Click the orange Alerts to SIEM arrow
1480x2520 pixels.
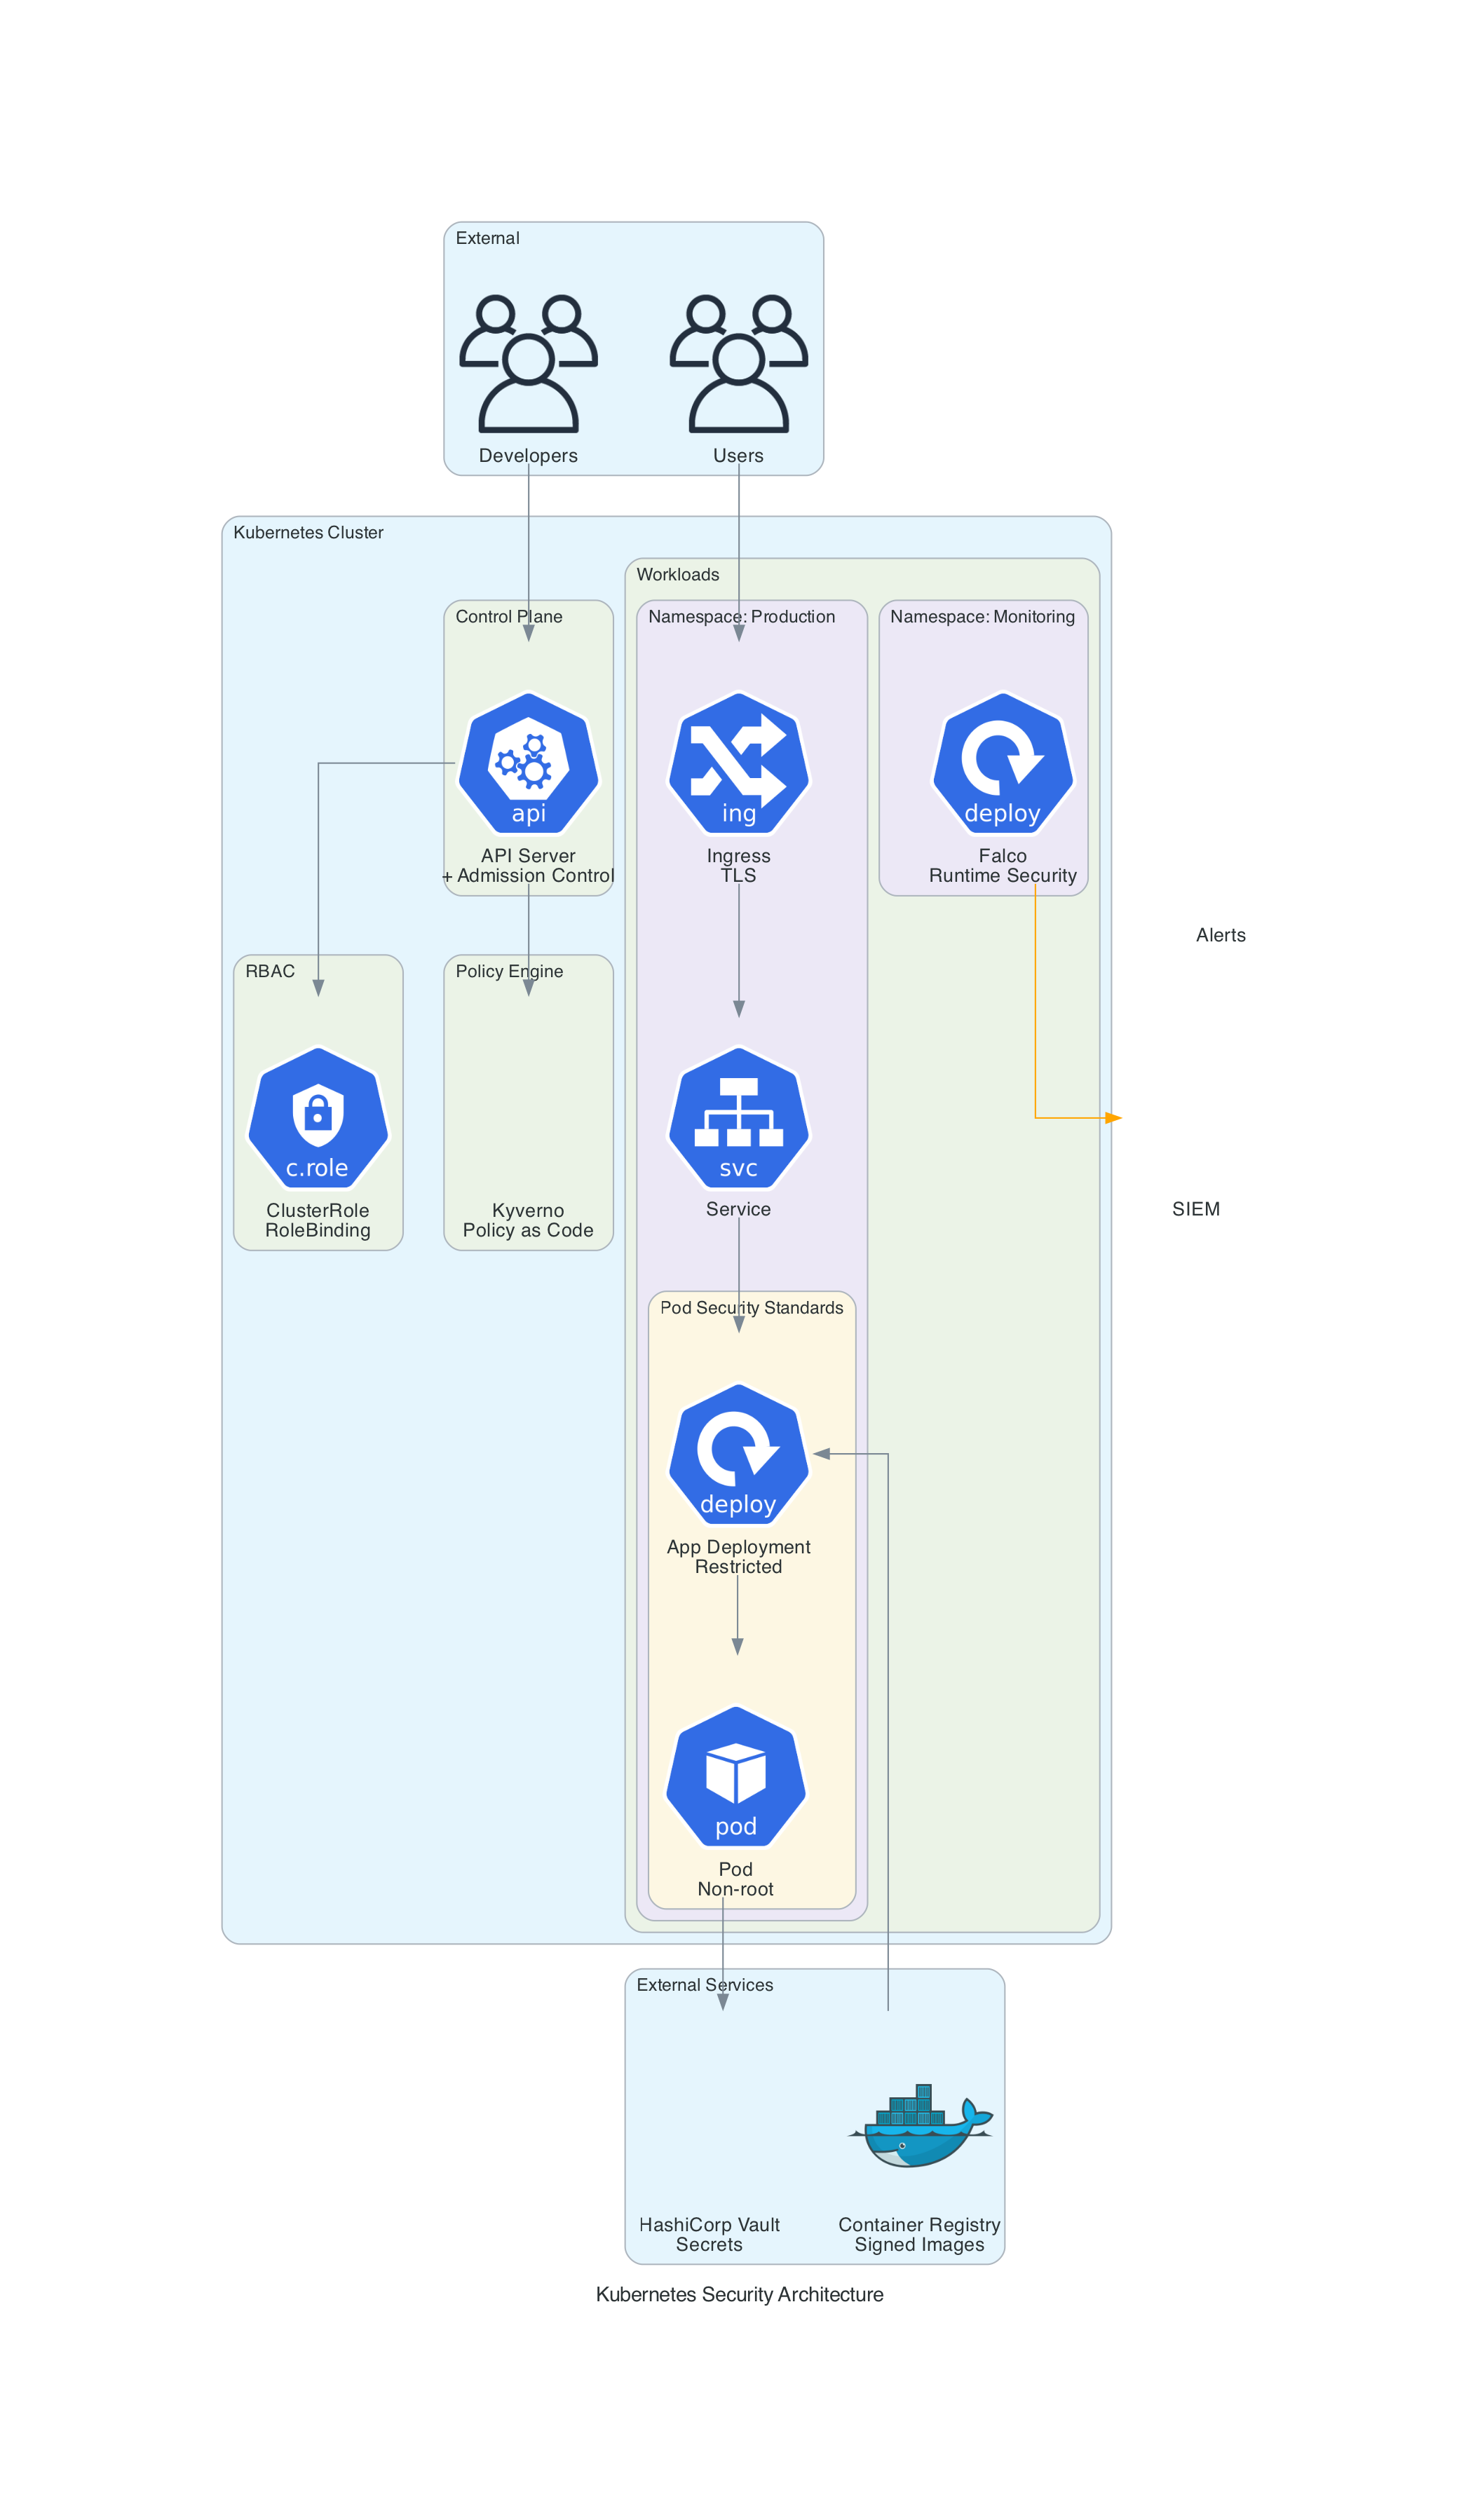click(x=1075, y=1118)
